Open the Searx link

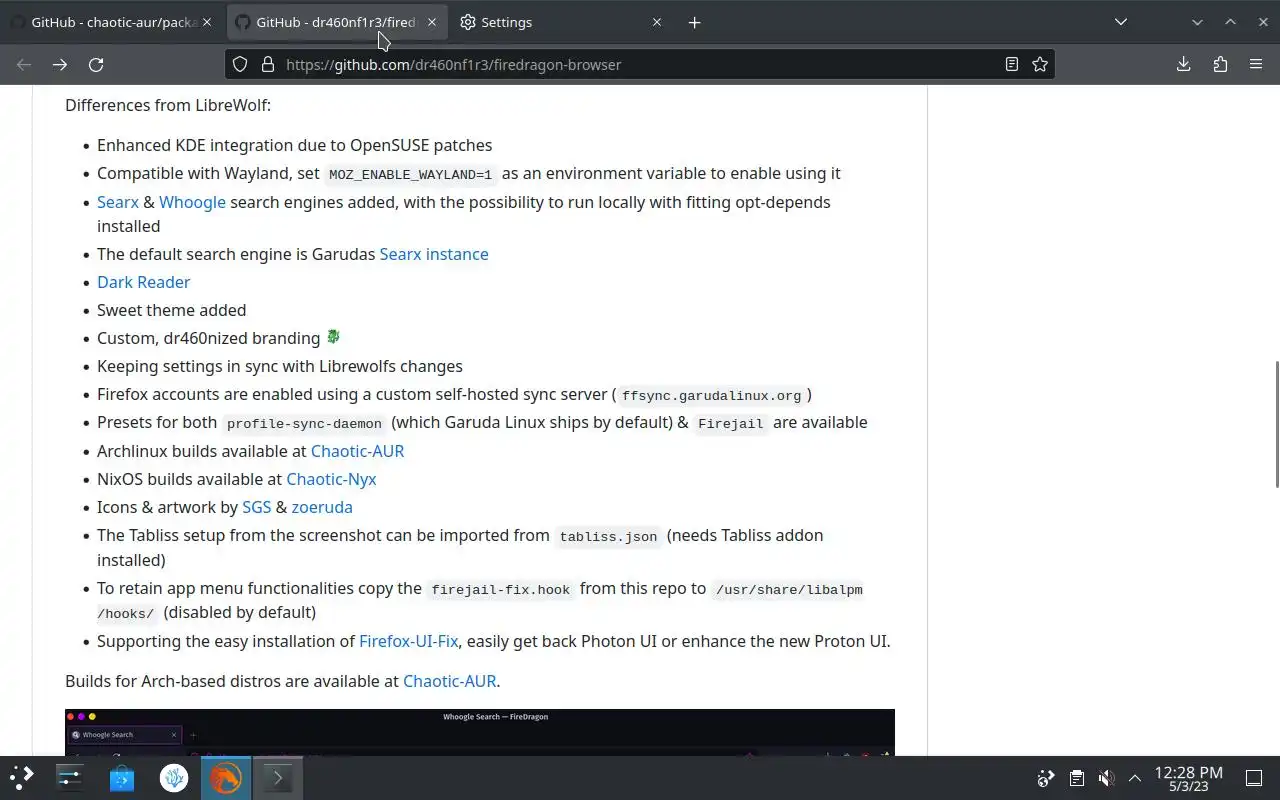point(118,202)
